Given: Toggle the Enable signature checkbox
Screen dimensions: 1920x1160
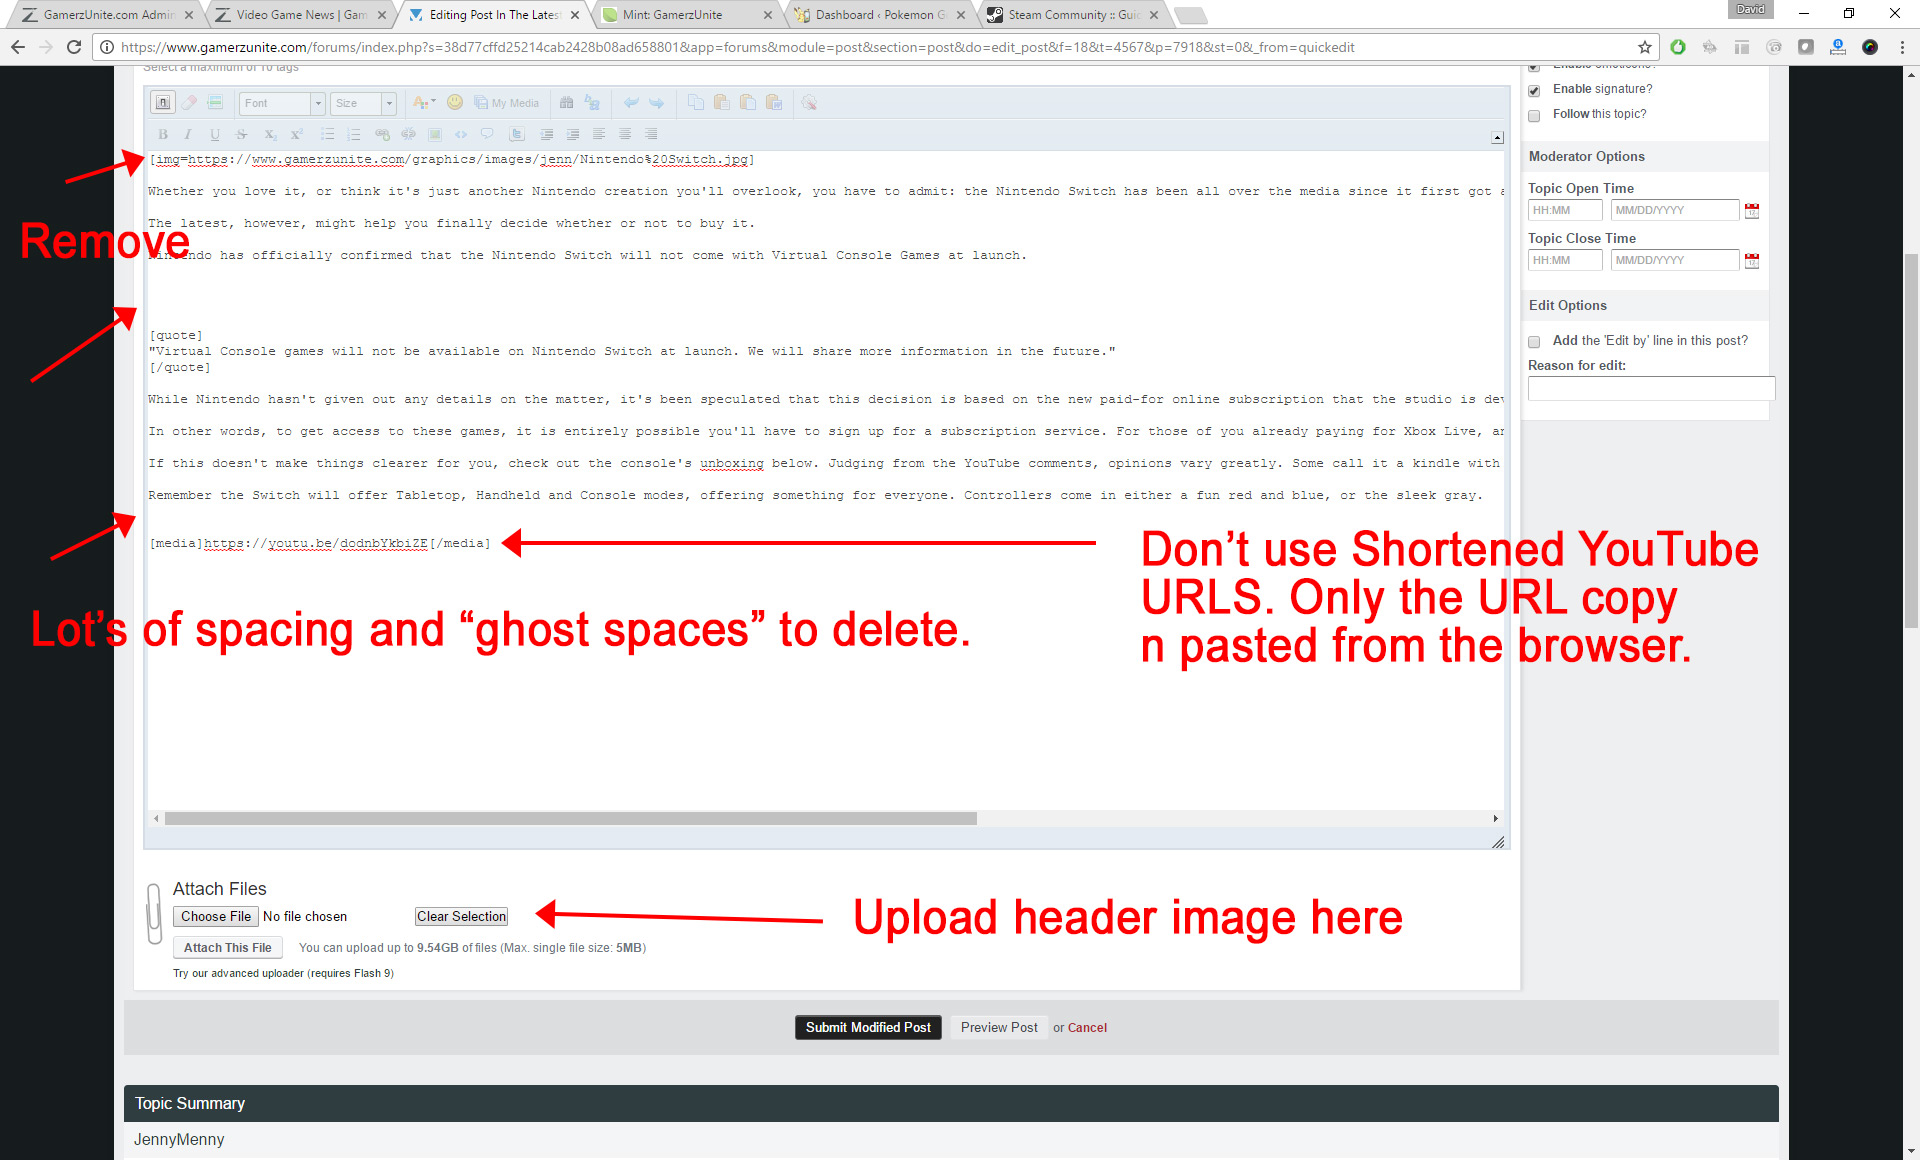Looking at the screenshot, I should pos(1534,91).
